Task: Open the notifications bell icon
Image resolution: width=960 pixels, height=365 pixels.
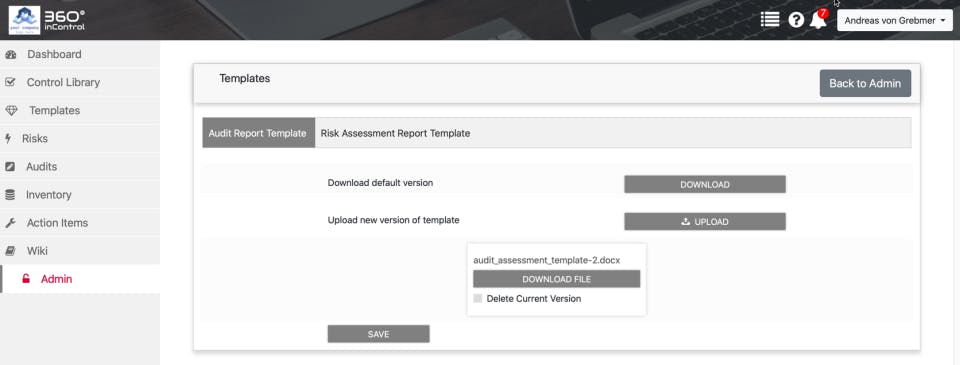Action: (817, 20)
